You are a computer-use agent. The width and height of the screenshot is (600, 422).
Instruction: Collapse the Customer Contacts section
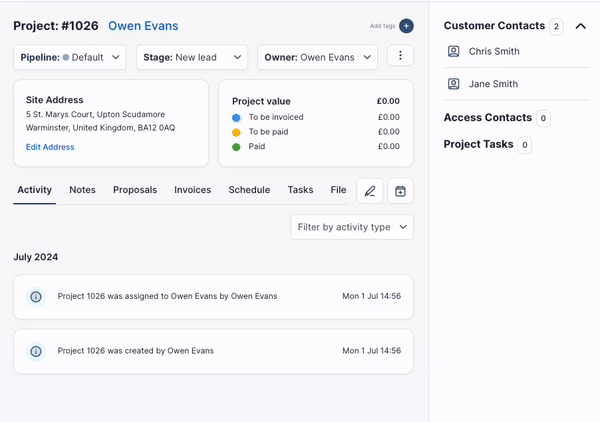(581, 26)
